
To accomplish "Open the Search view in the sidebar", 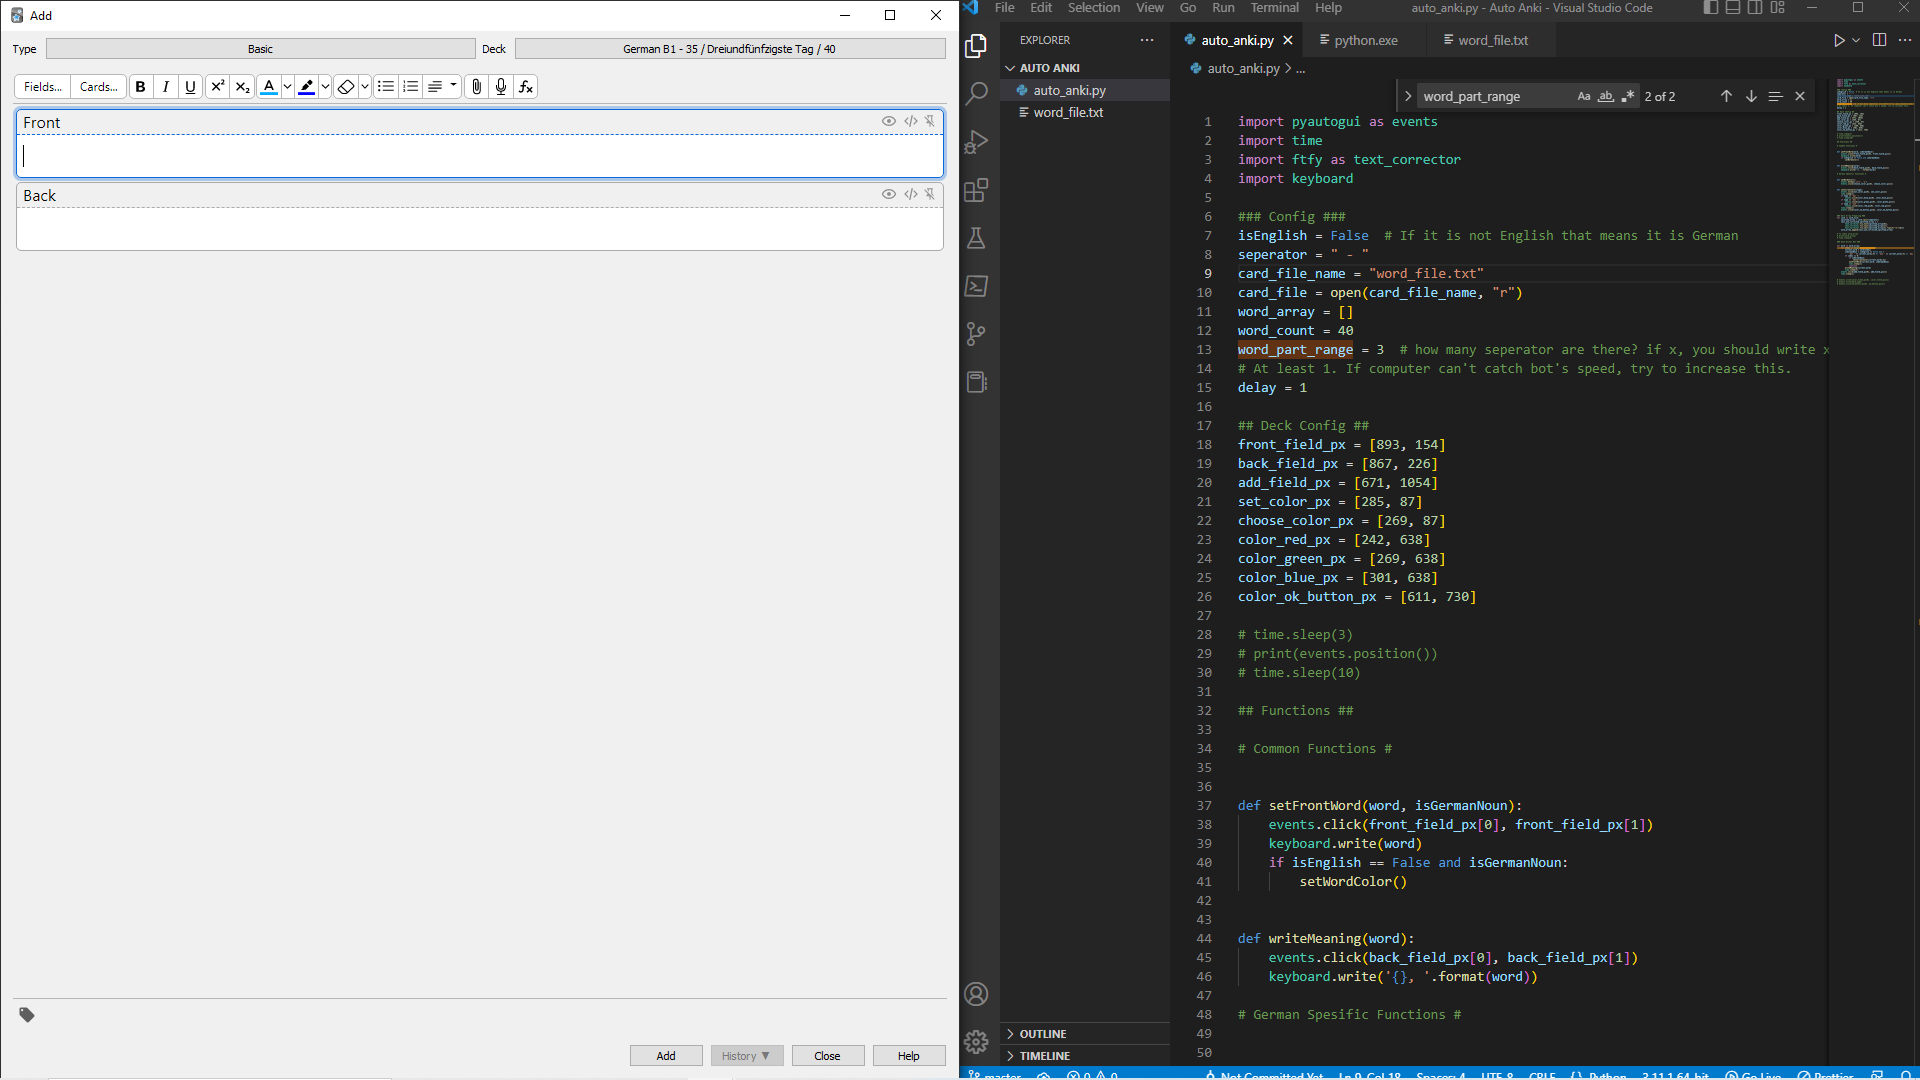I will (976, 92).
